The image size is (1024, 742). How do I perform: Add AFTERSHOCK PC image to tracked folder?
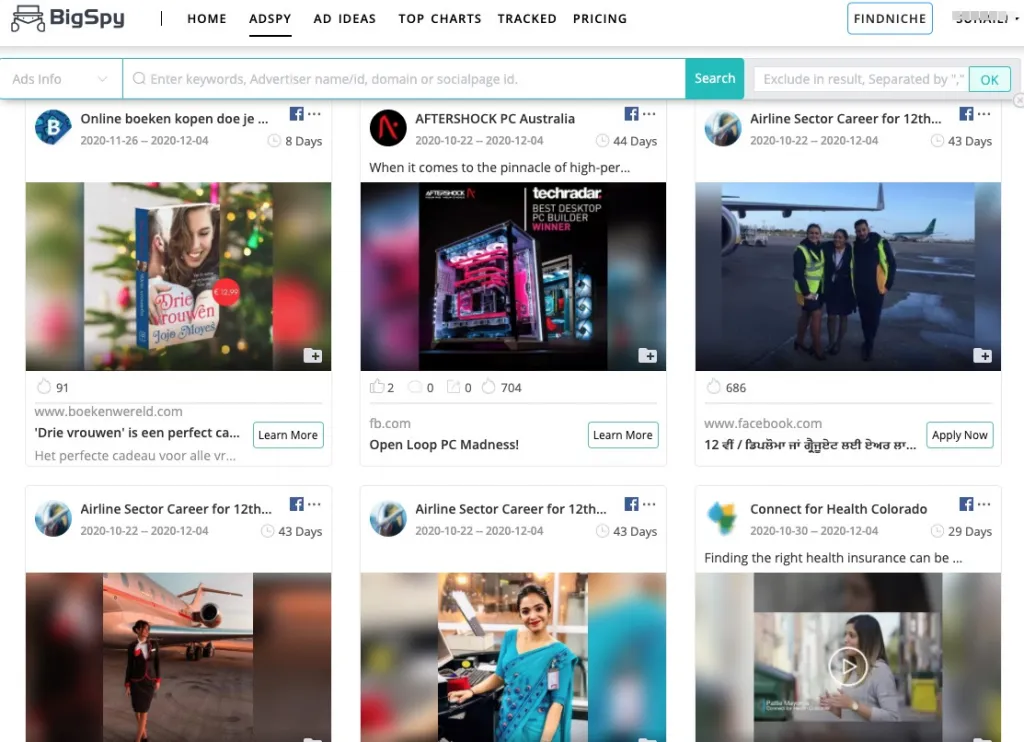(648, 355)
